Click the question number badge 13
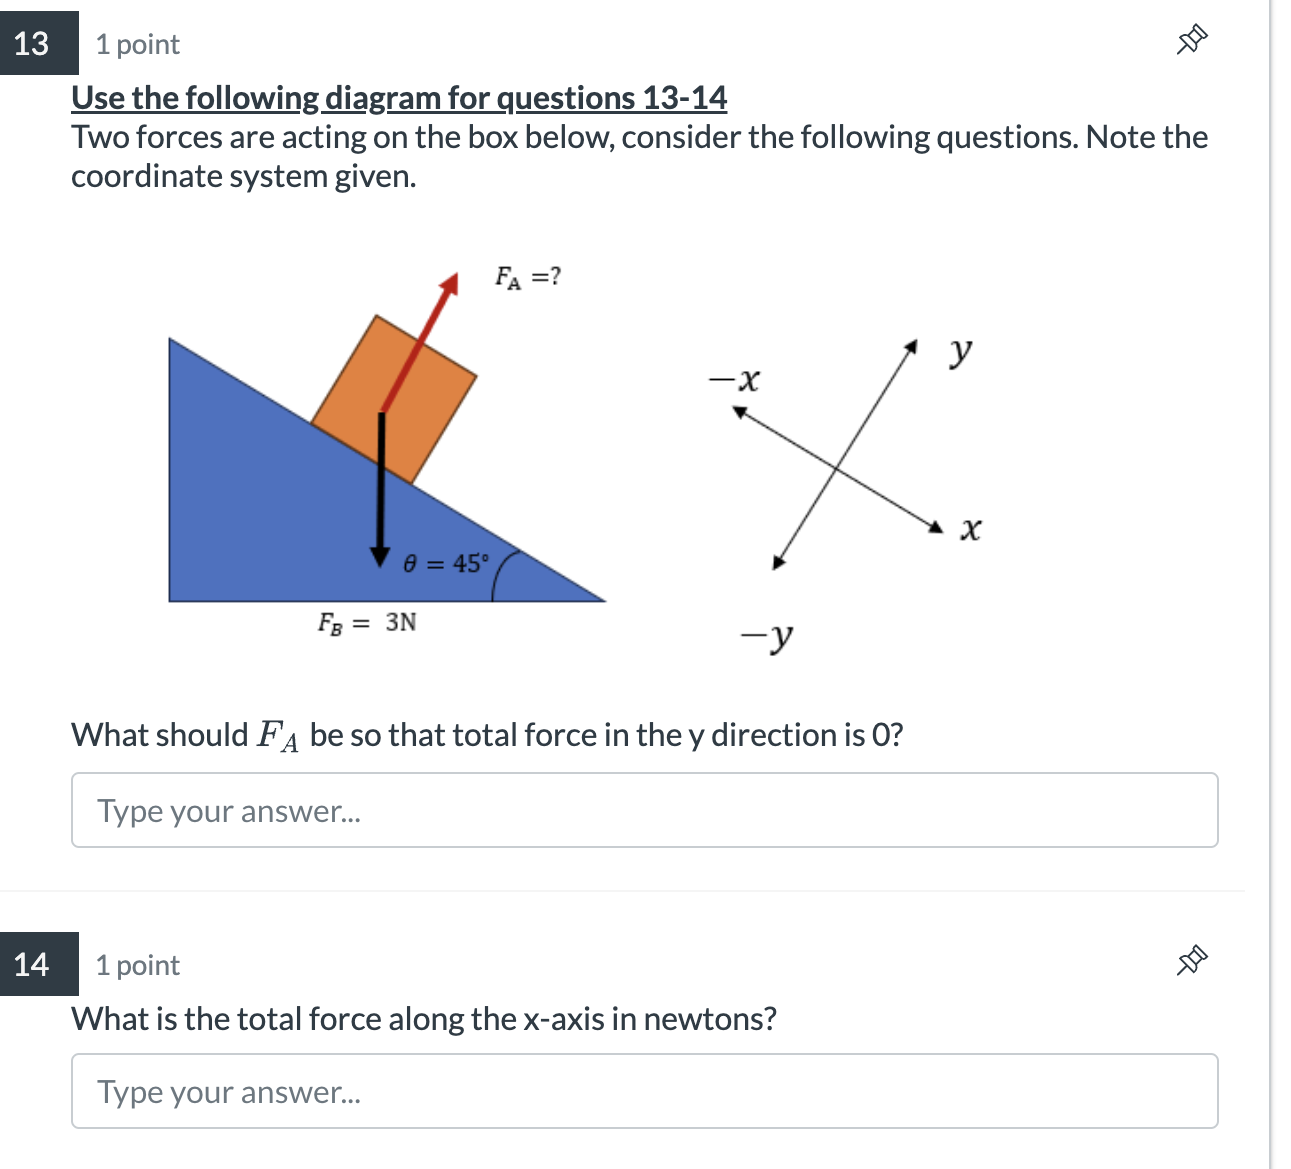Viewport: 1291px width, 1169px height. point(33,42)
